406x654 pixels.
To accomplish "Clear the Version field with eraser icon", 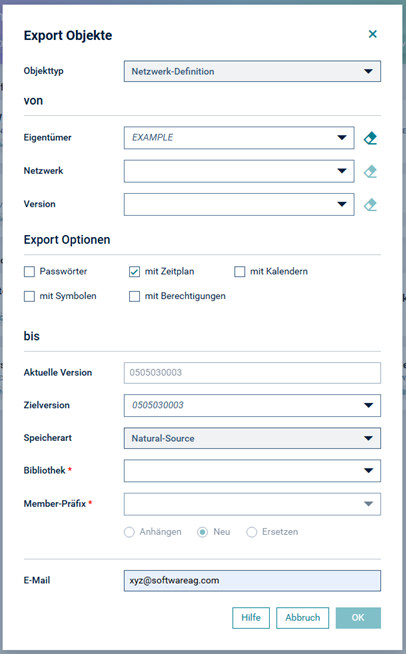I will [x=370, y=204].
